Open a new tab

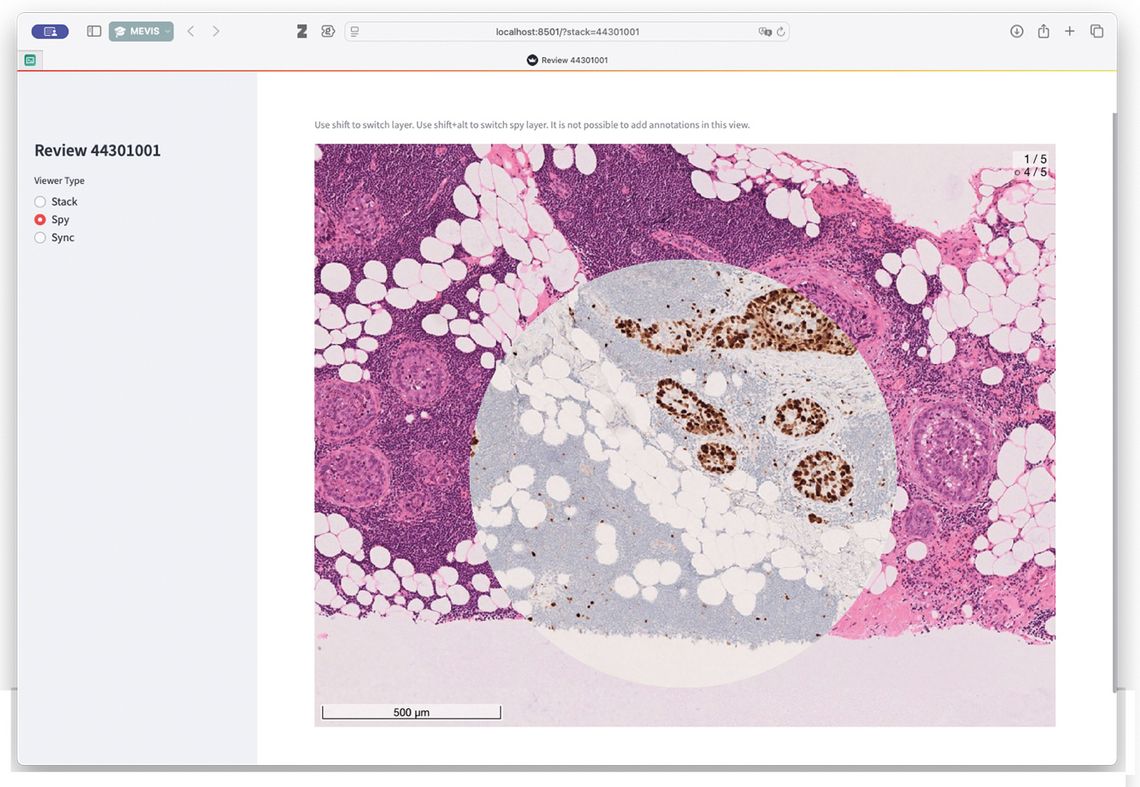tap(1069, 31)
